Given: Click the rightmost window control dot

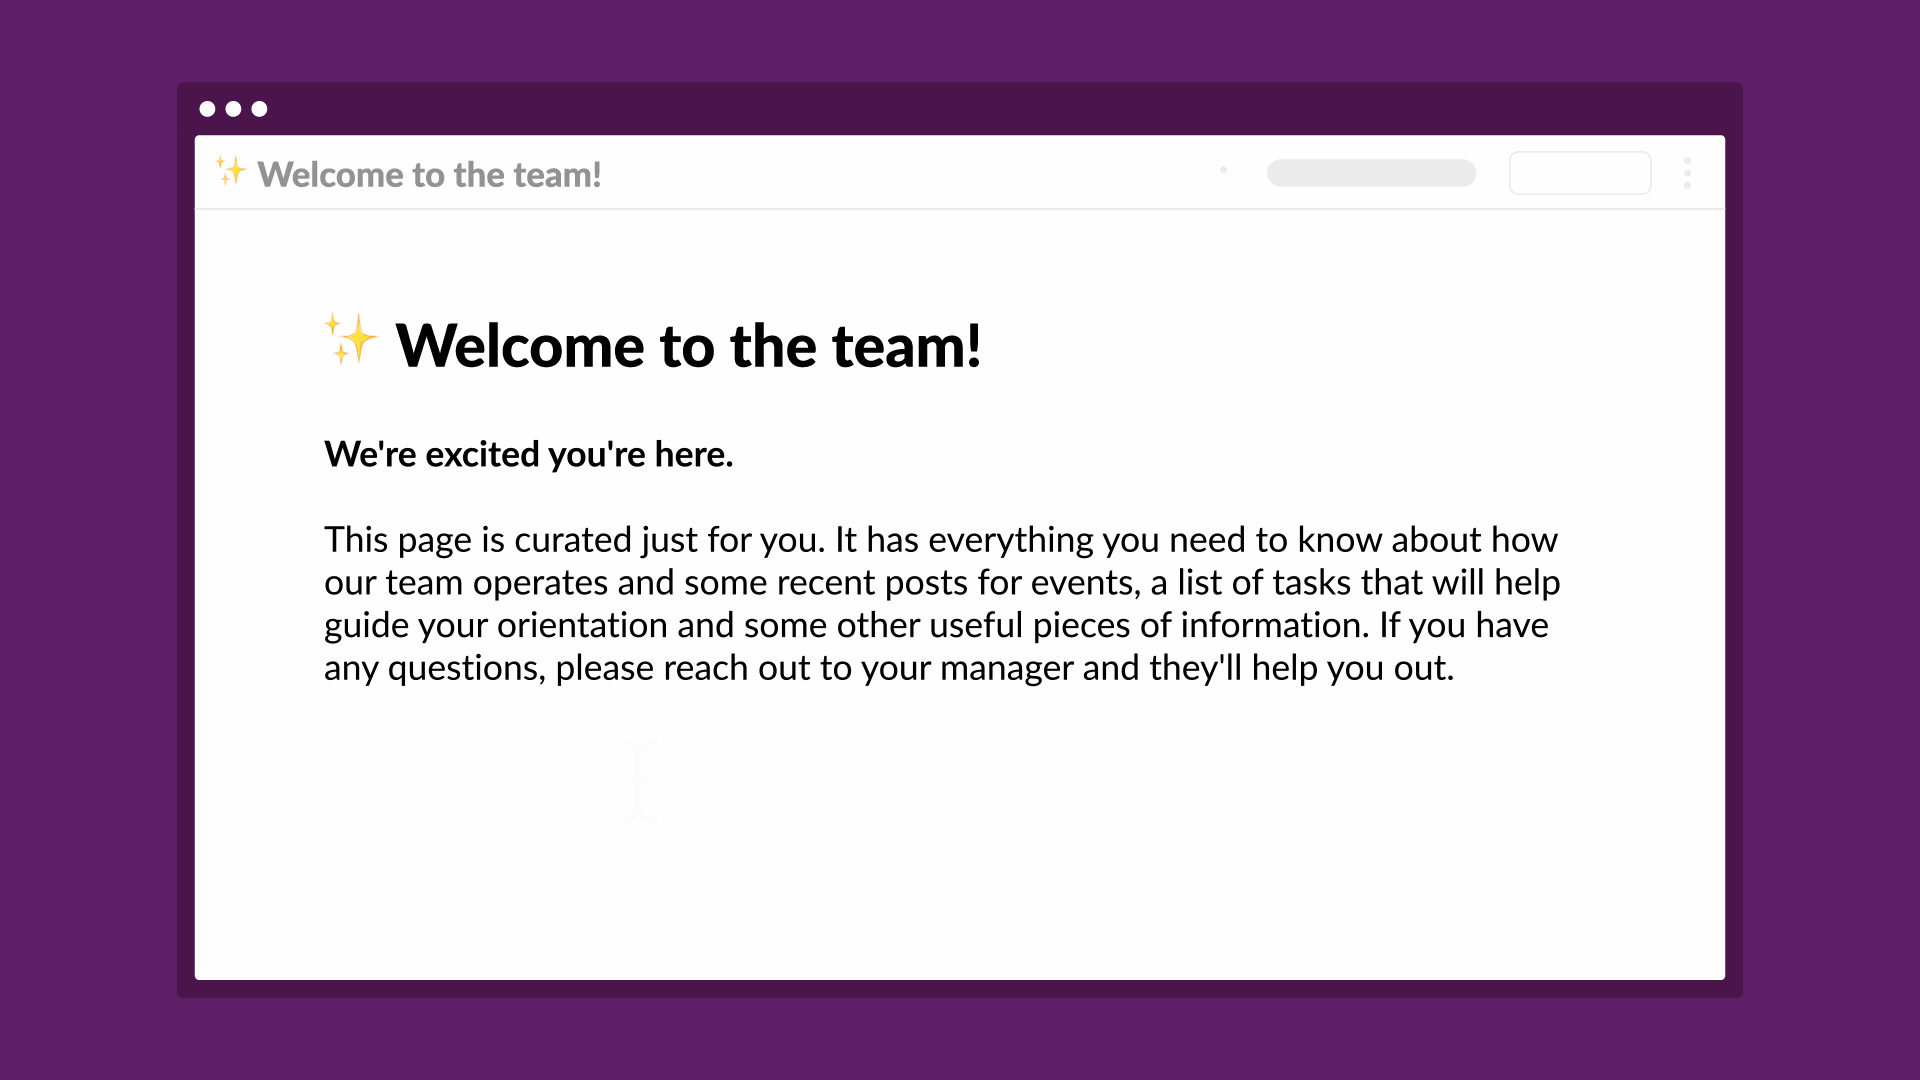Looking at the screenshot, I should 260,109.
